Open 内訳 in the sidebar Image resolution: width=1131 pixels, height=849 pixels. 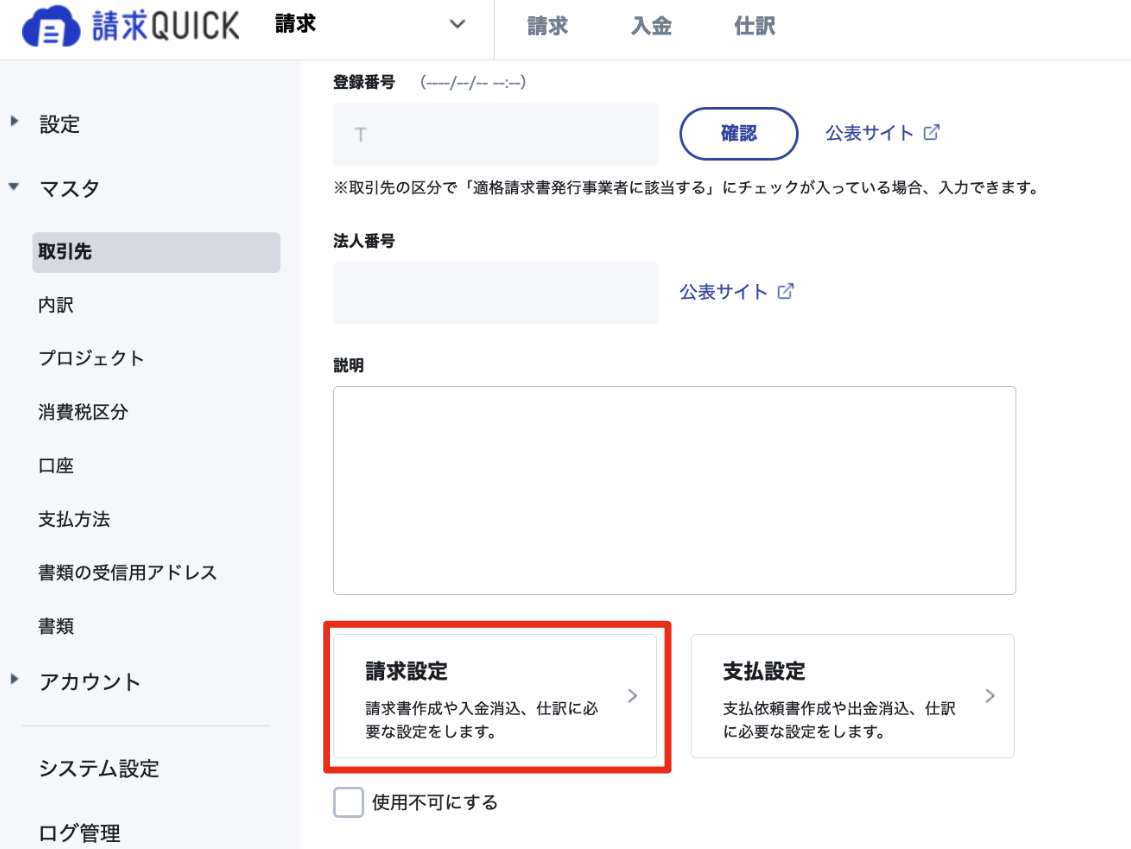click(56, 305)
